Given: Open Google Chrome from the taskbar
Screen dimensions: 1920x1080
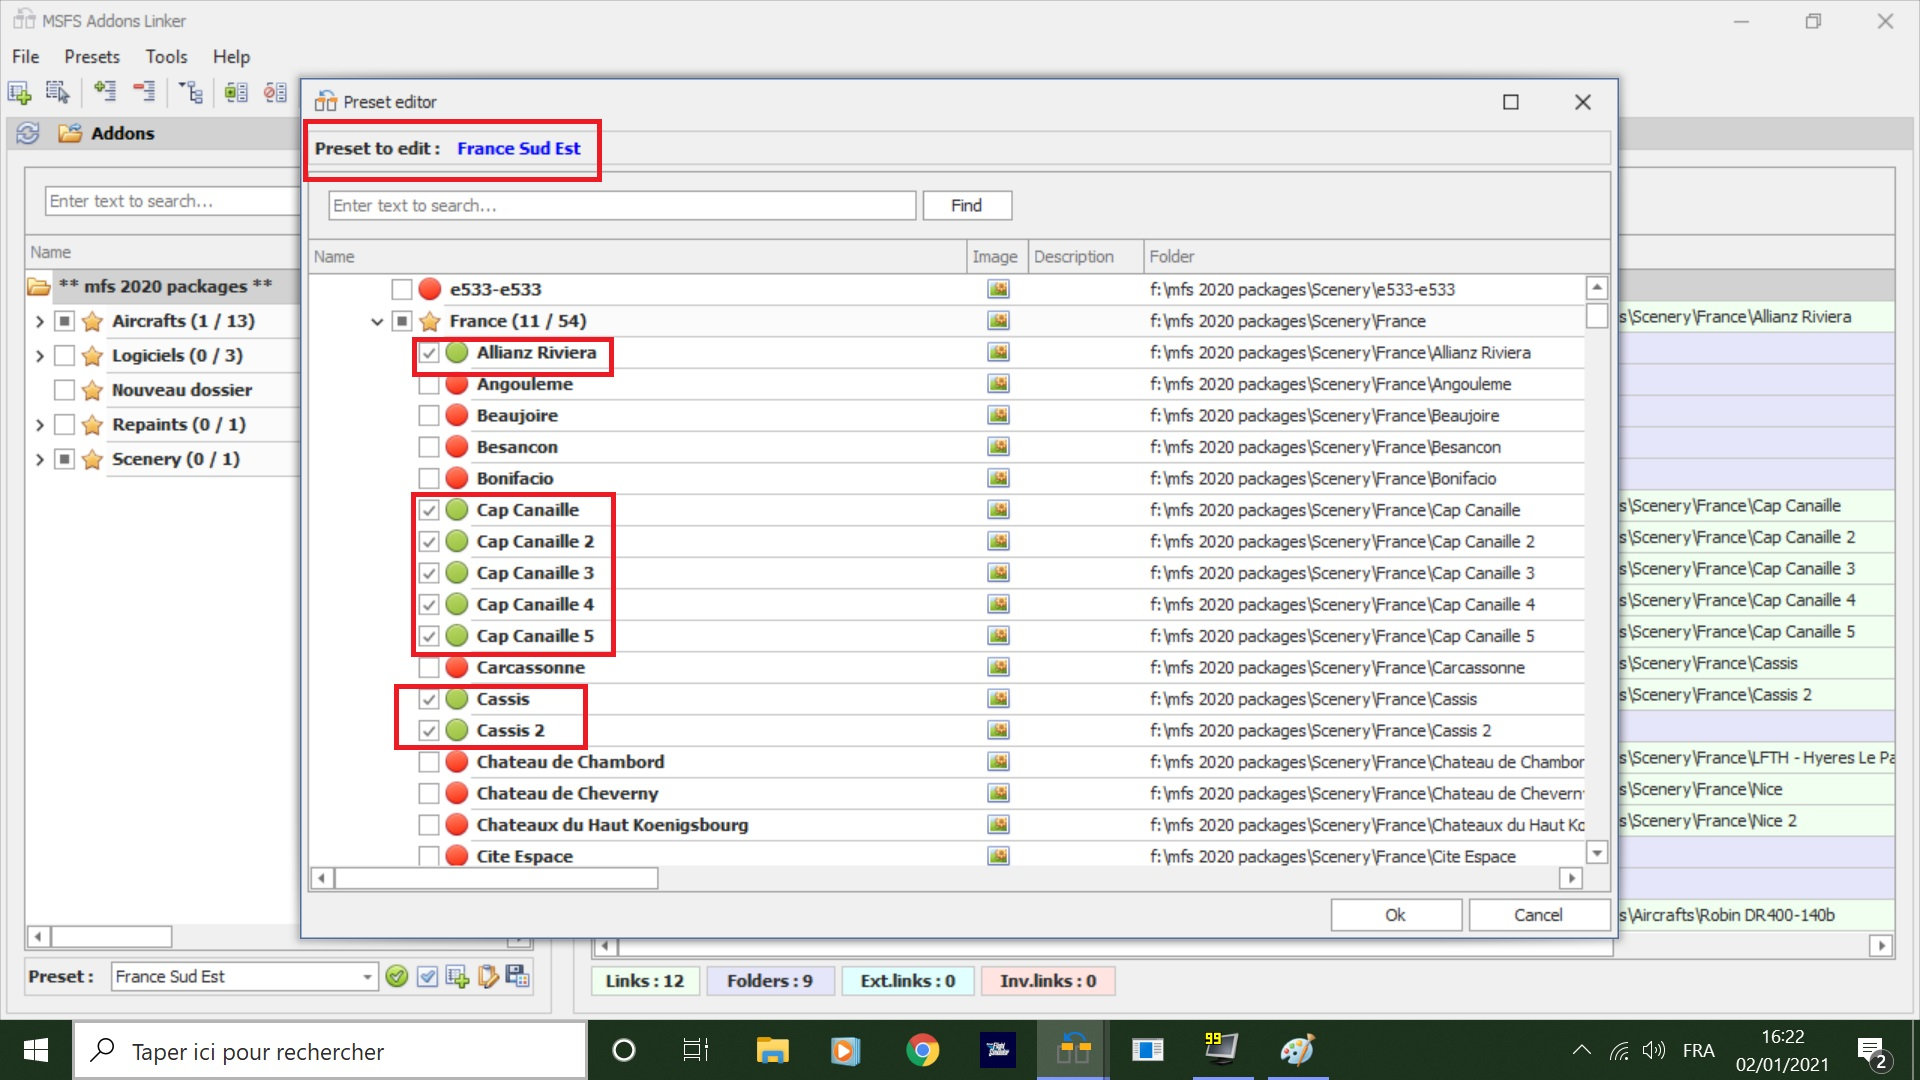Looking at the screenshot, I should point(922,1050).
